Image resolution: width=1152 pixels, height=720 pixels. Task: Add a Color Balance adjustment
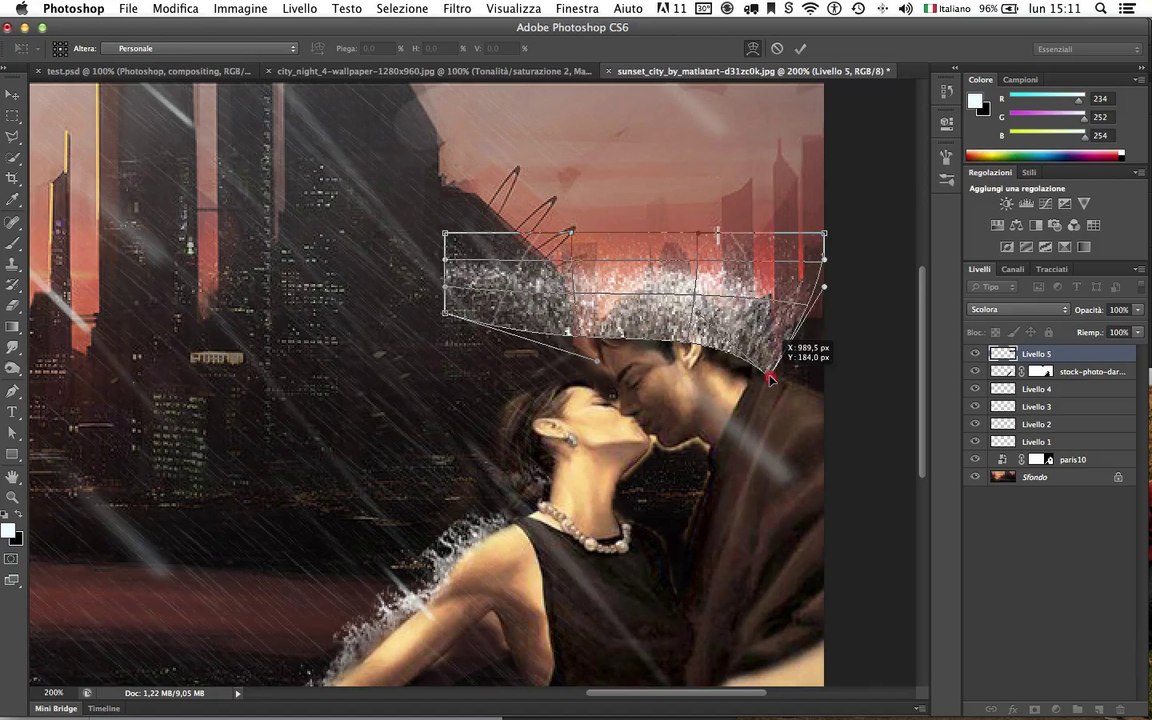[x=1016, y=226]
